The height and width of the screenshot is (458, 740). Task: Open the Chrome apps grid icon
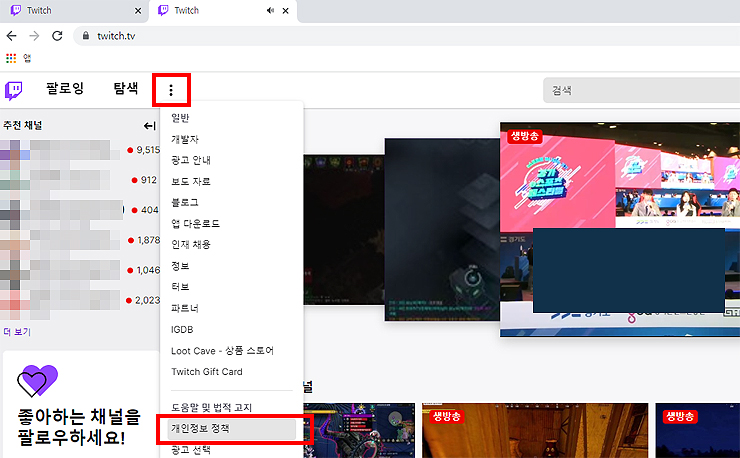(11, 58)
